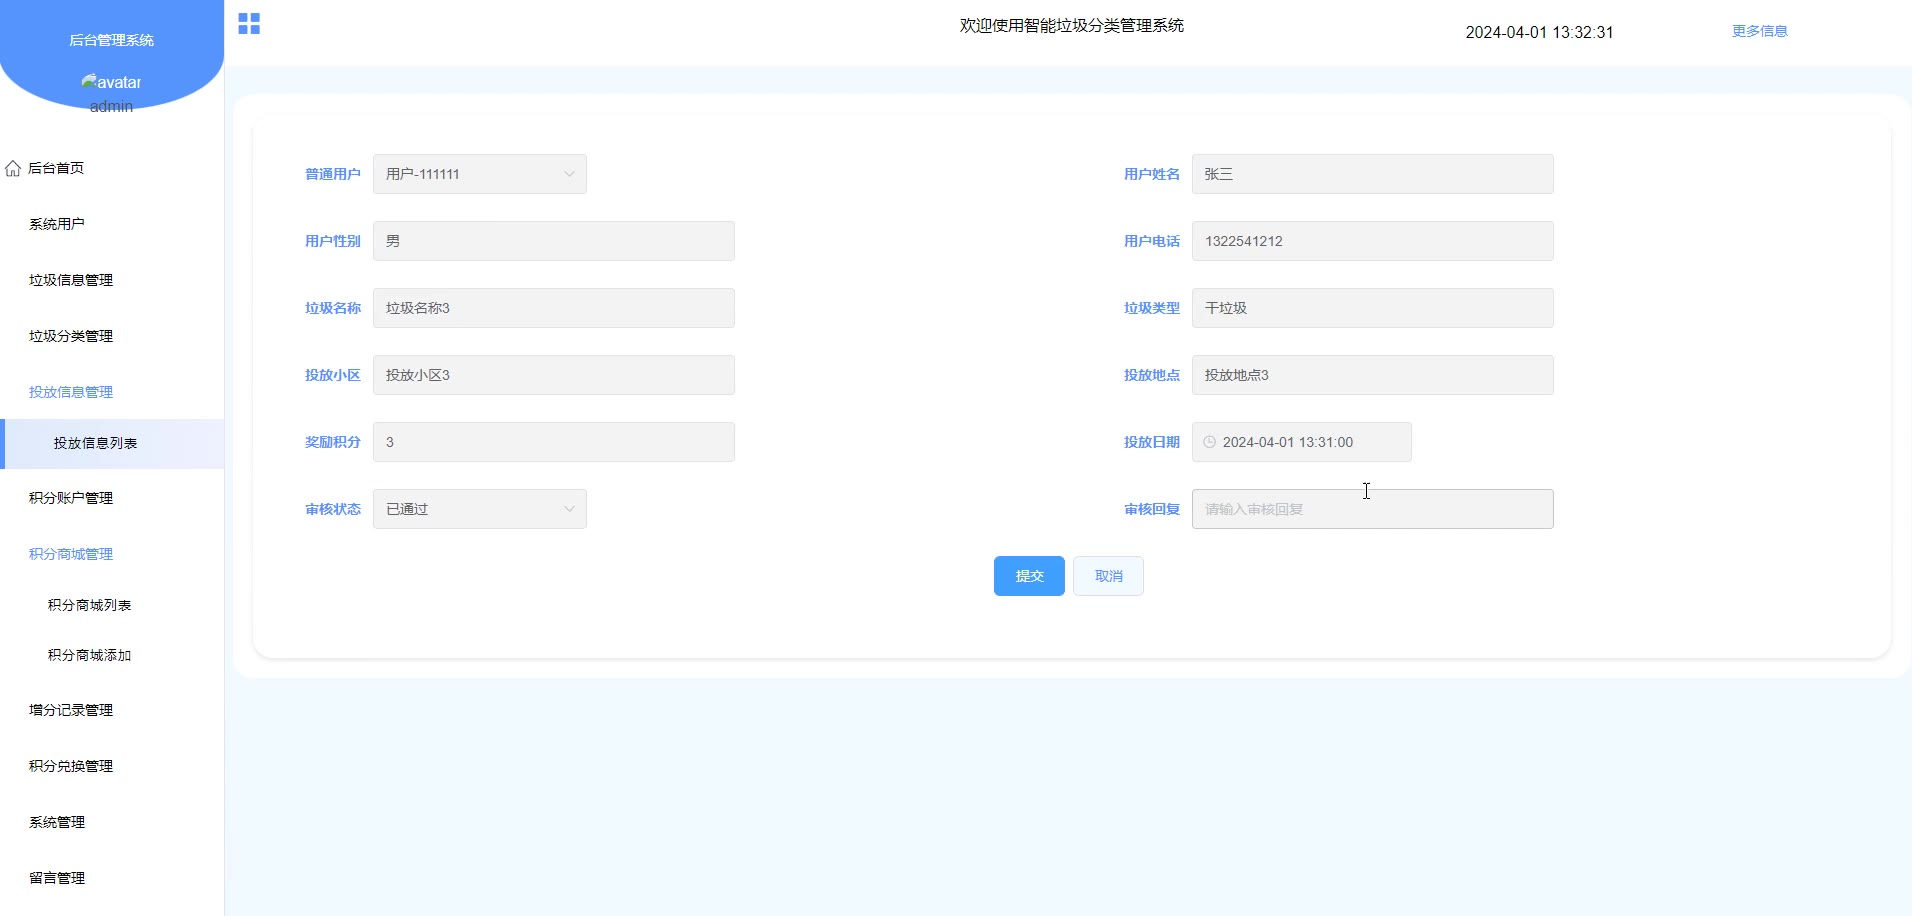The width and height of the screenshot is (1912, 916).
Task: Open the 审核状态 dropdown showing 已通过
Action: point(480,509)
